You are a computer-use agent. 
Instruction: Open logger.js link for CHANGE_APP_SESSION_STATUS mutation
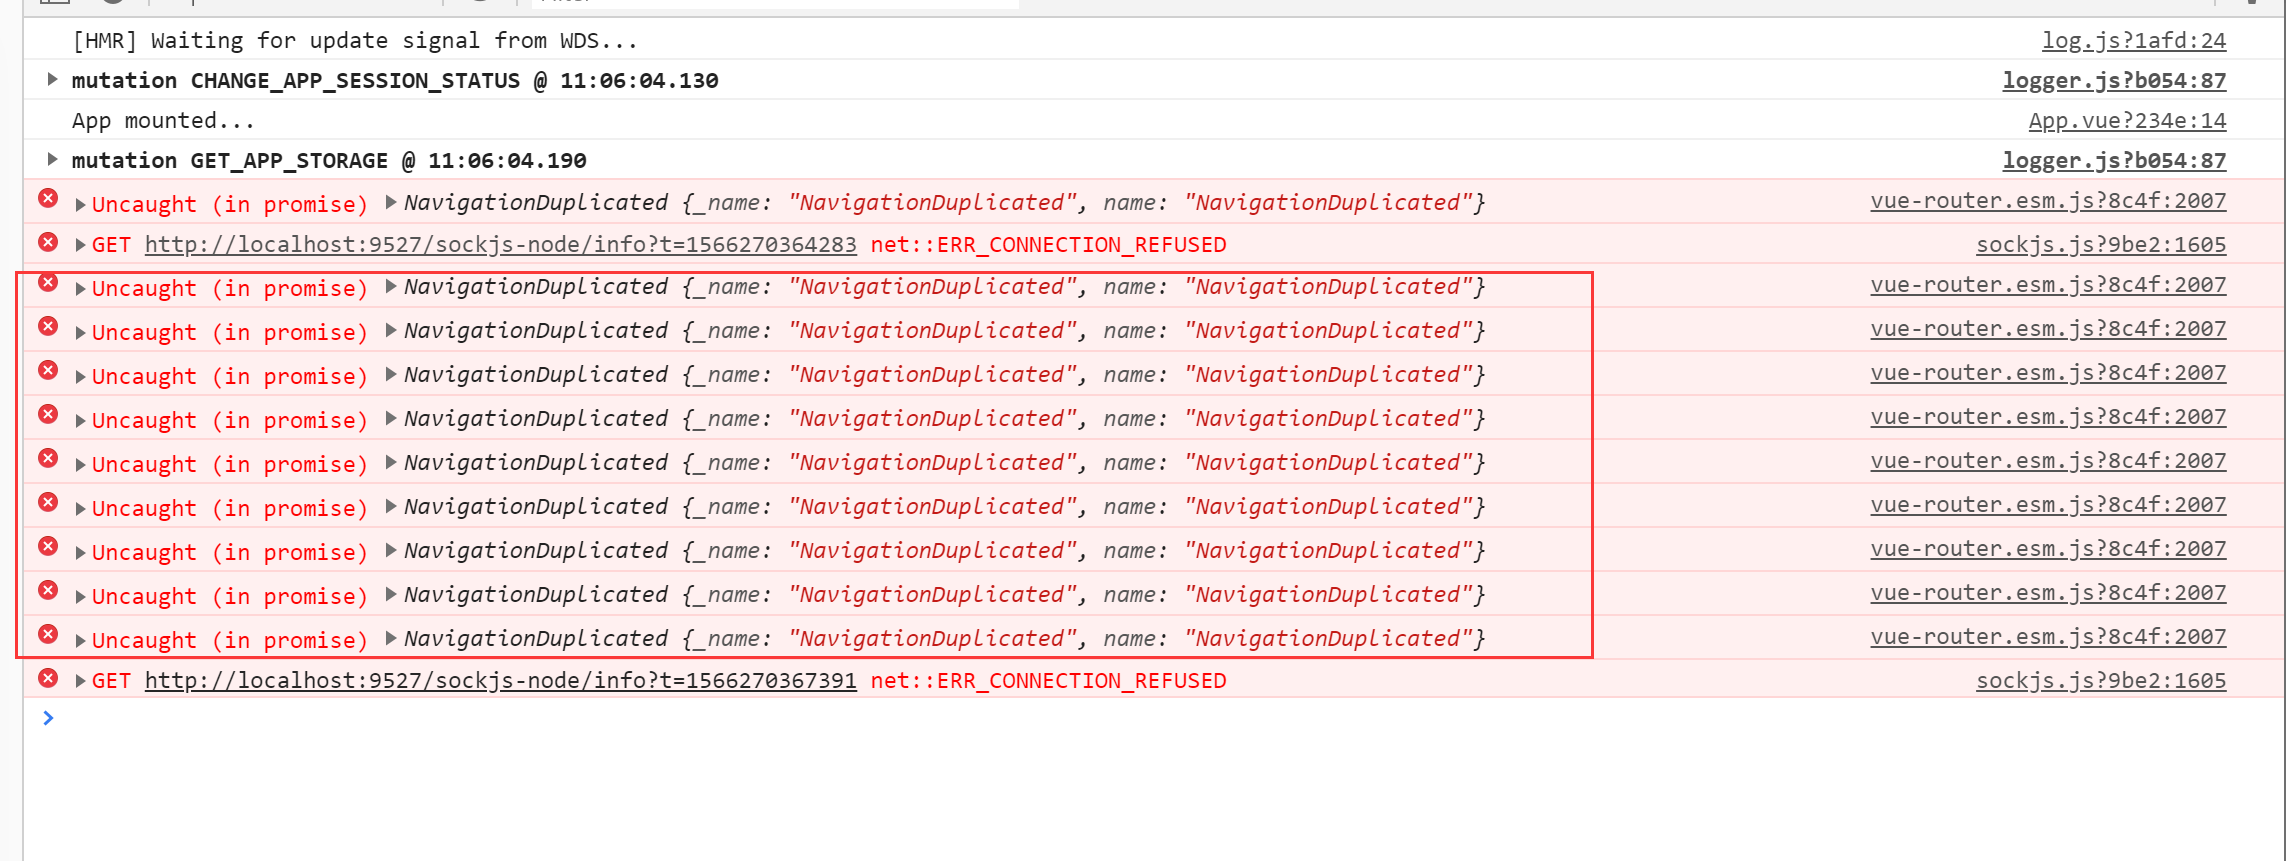pos(2114,81)
